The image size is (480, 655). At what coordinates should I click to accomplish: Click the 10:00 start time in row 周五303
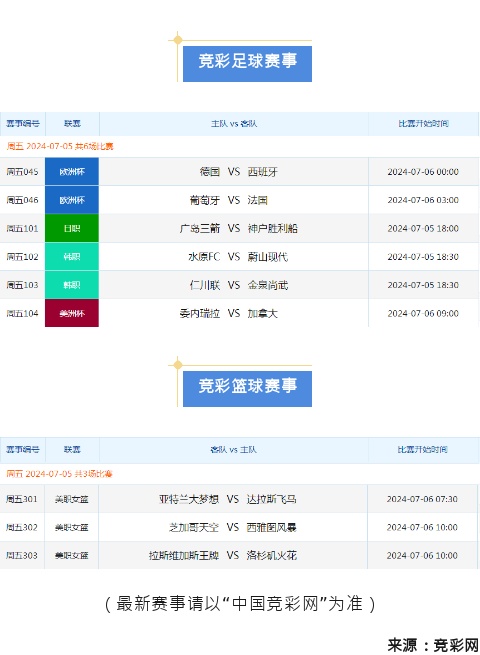(422, 555)
